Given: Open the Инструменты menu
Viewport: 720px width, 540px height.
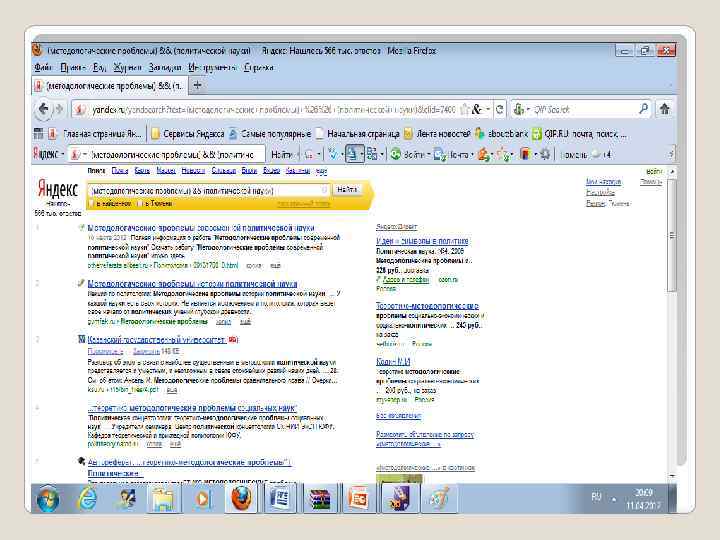Looking at the screenshot, I should click(x=212, y=68).
